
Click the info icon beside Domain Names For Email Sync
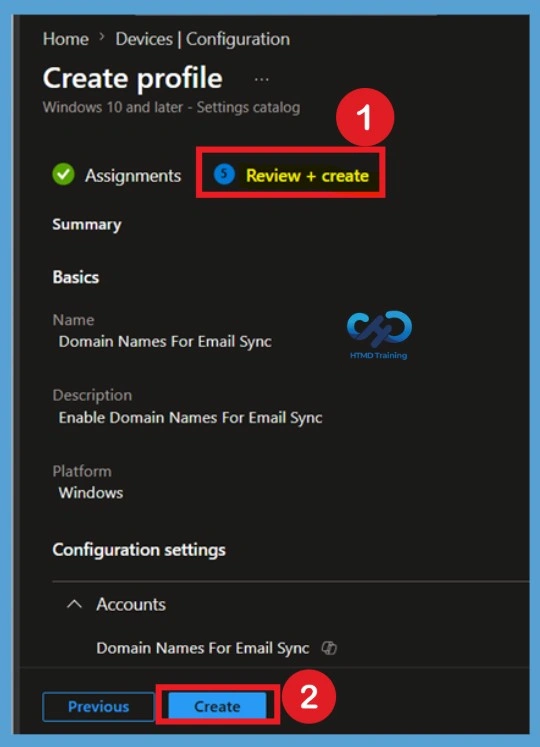(x=329, y=648)
